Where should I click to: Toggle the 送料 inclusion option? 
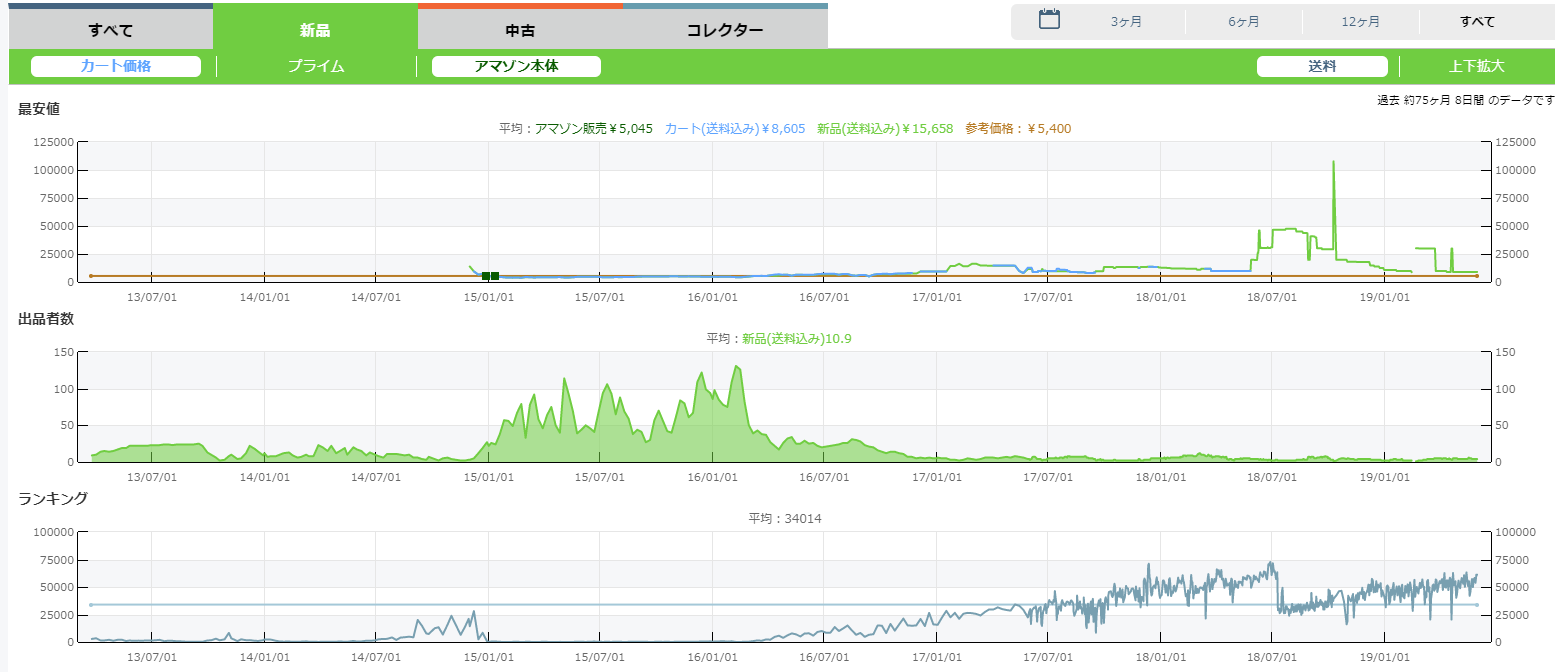pos(1322,67)
